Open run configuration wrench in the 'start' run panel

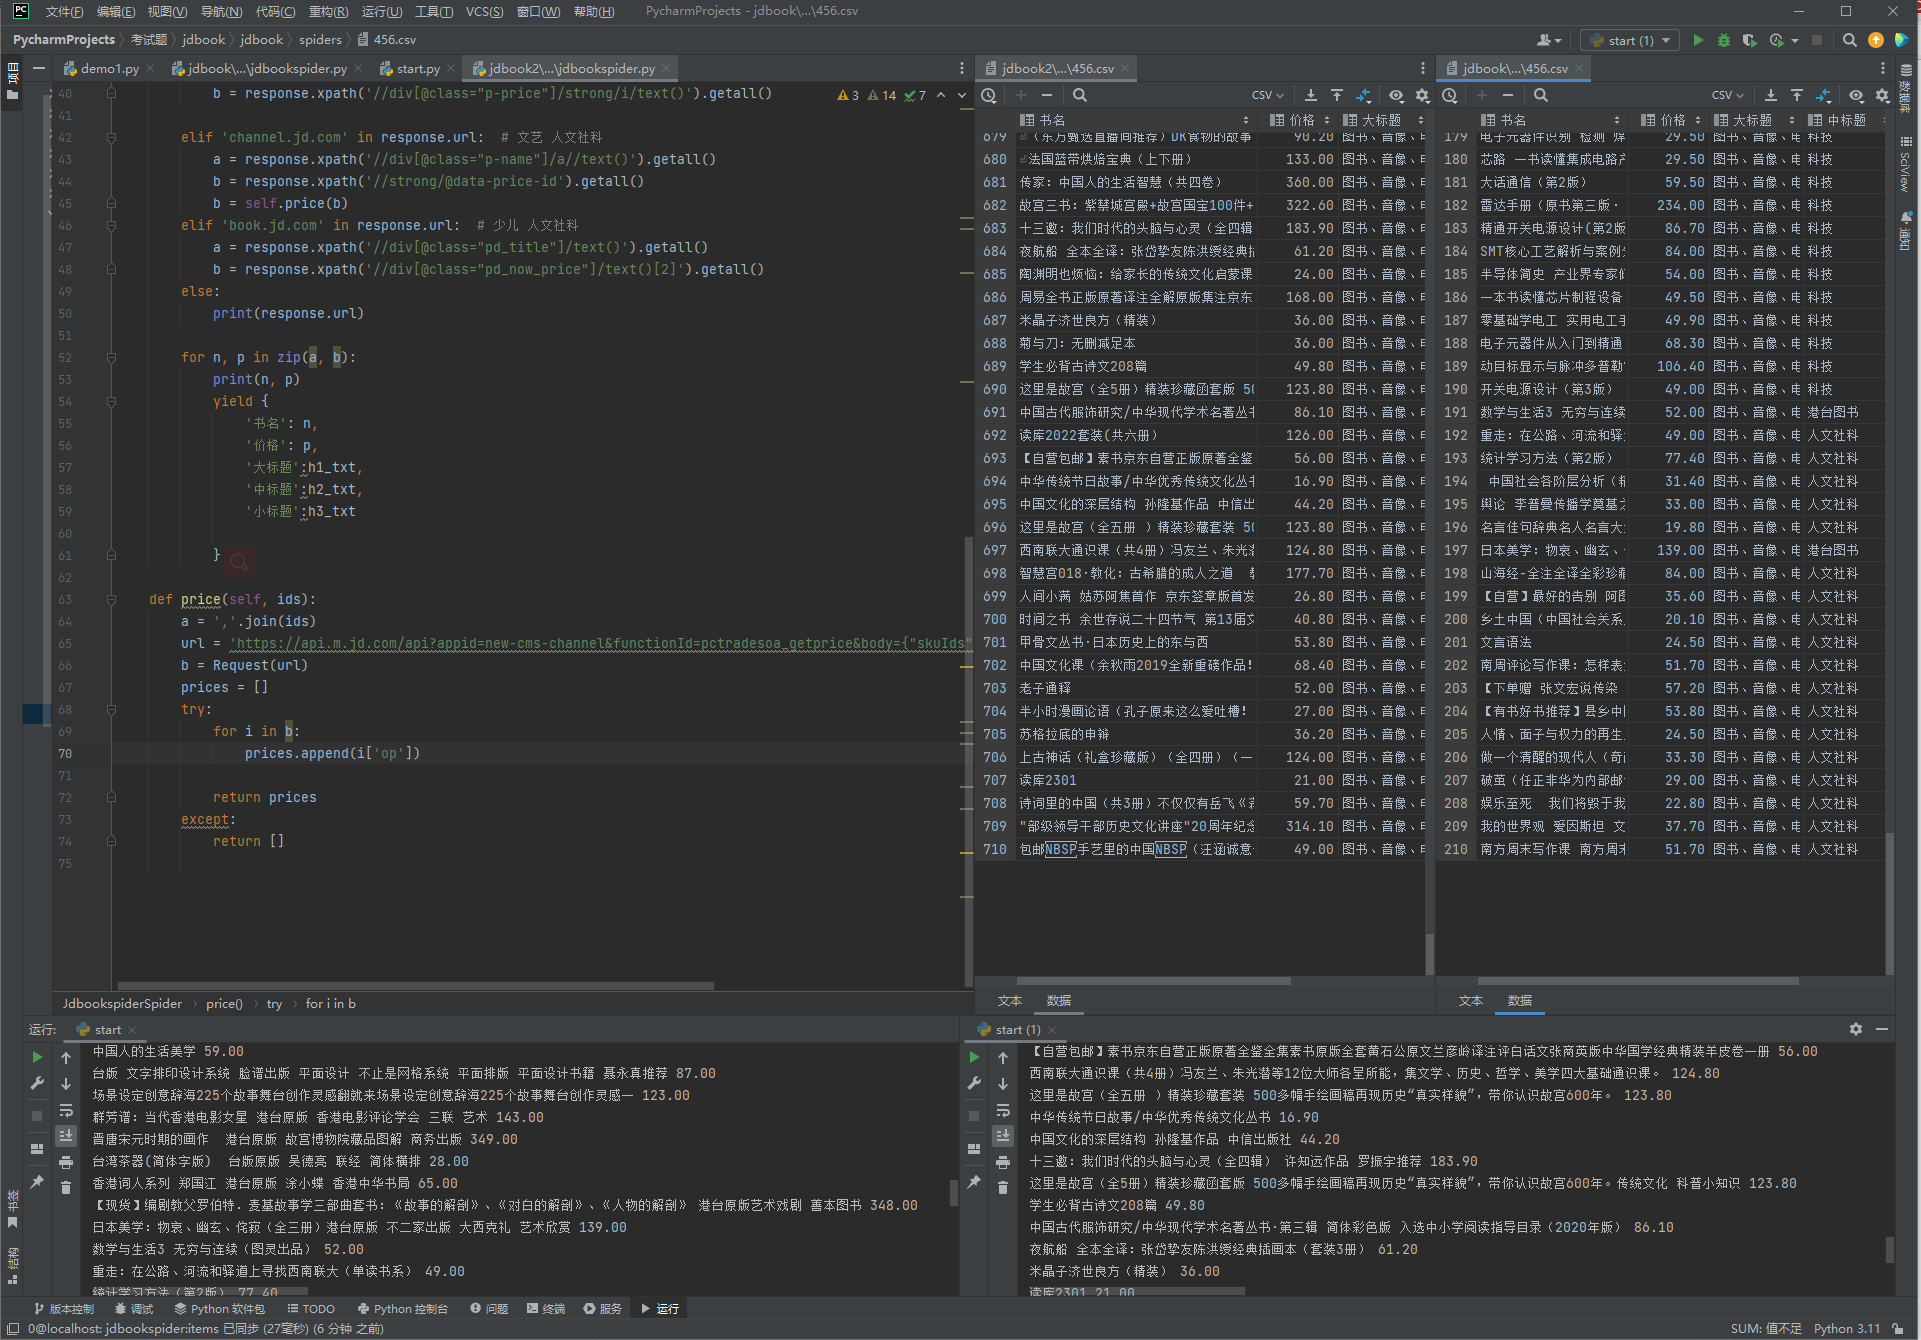pos(37,1083)
